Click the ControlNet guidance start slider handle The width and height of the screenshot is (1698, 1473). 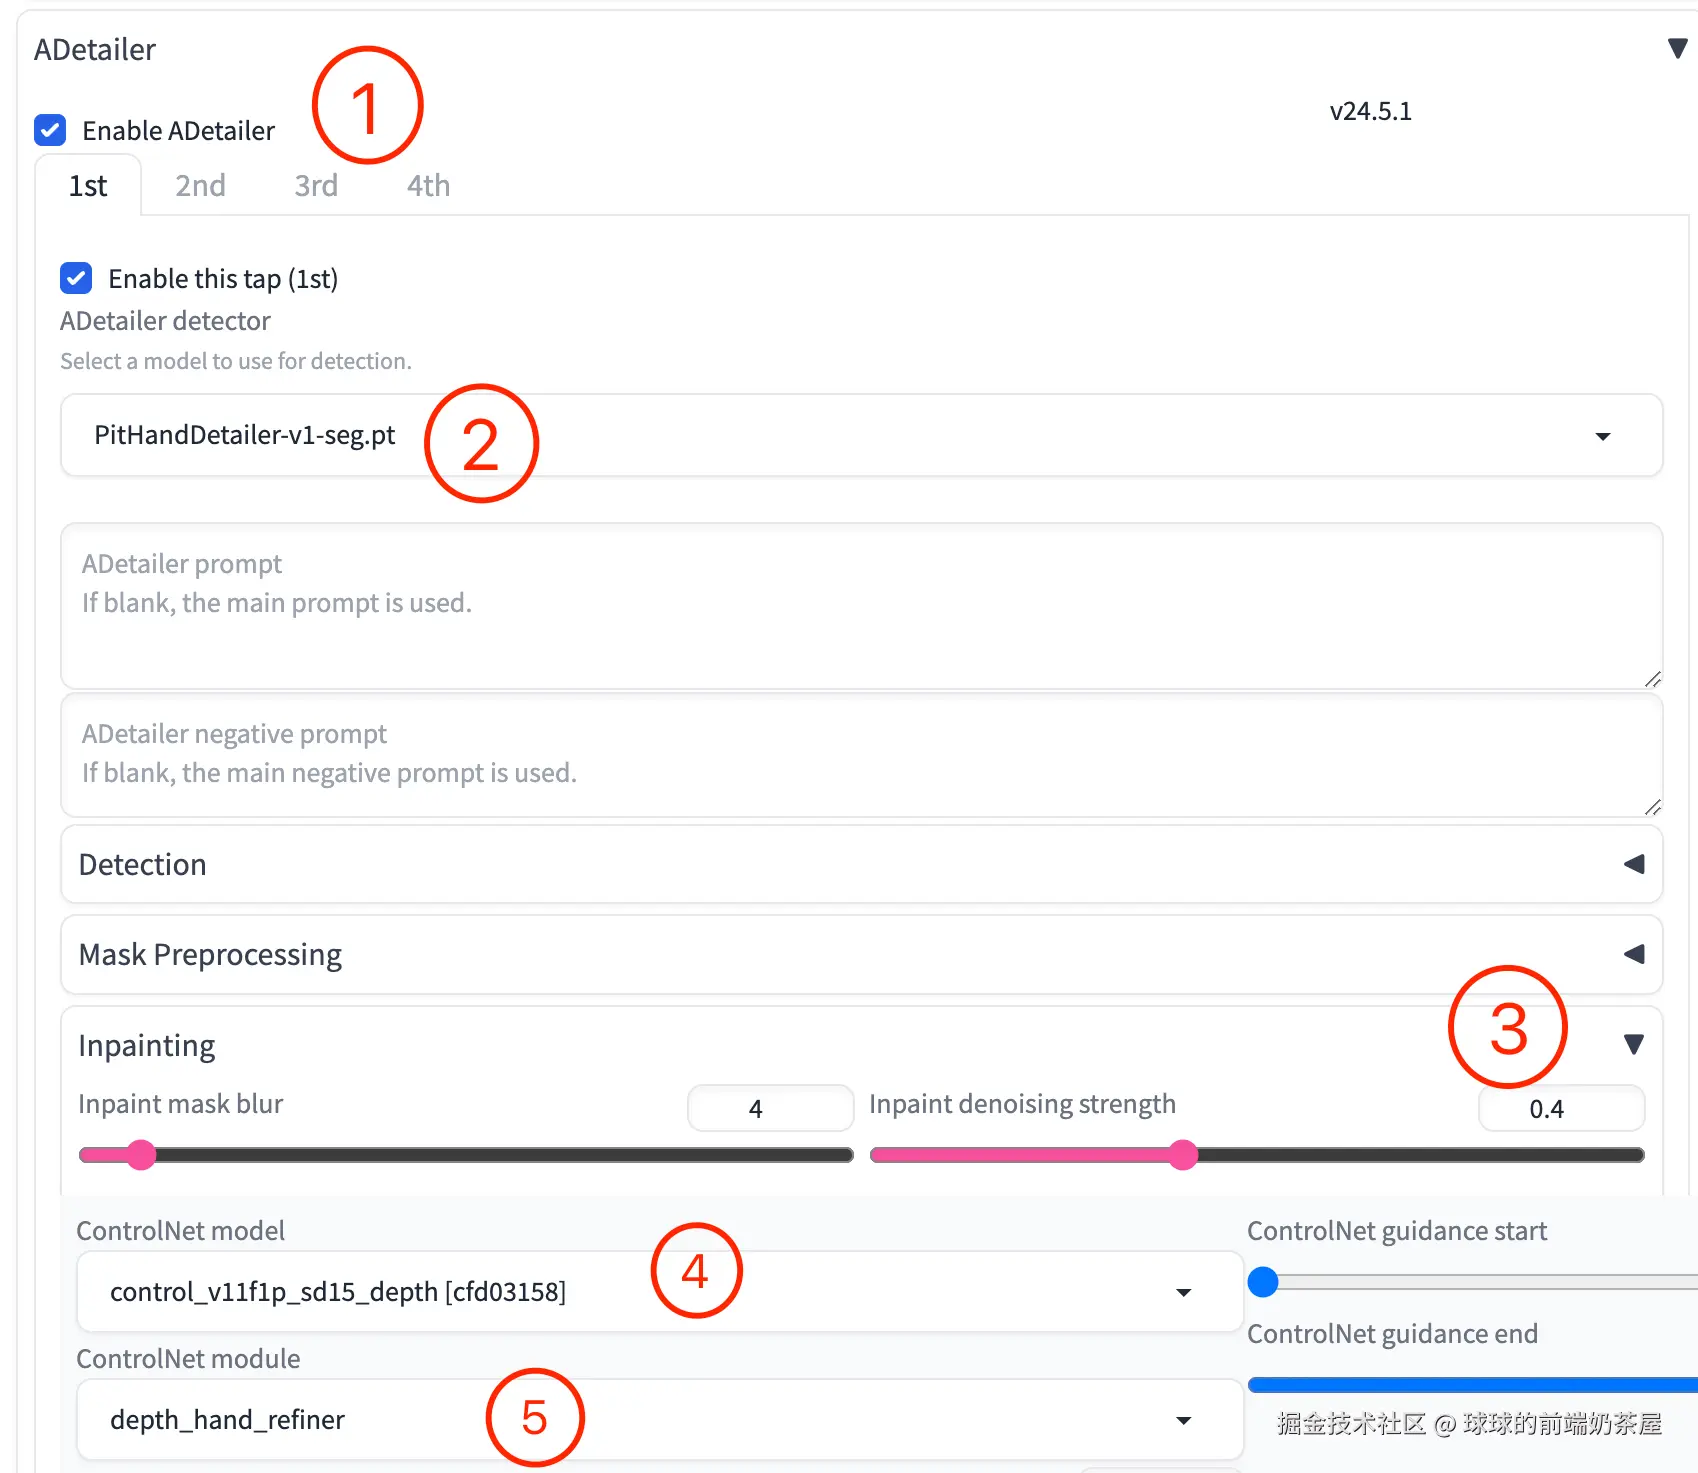[1263, 1281]
